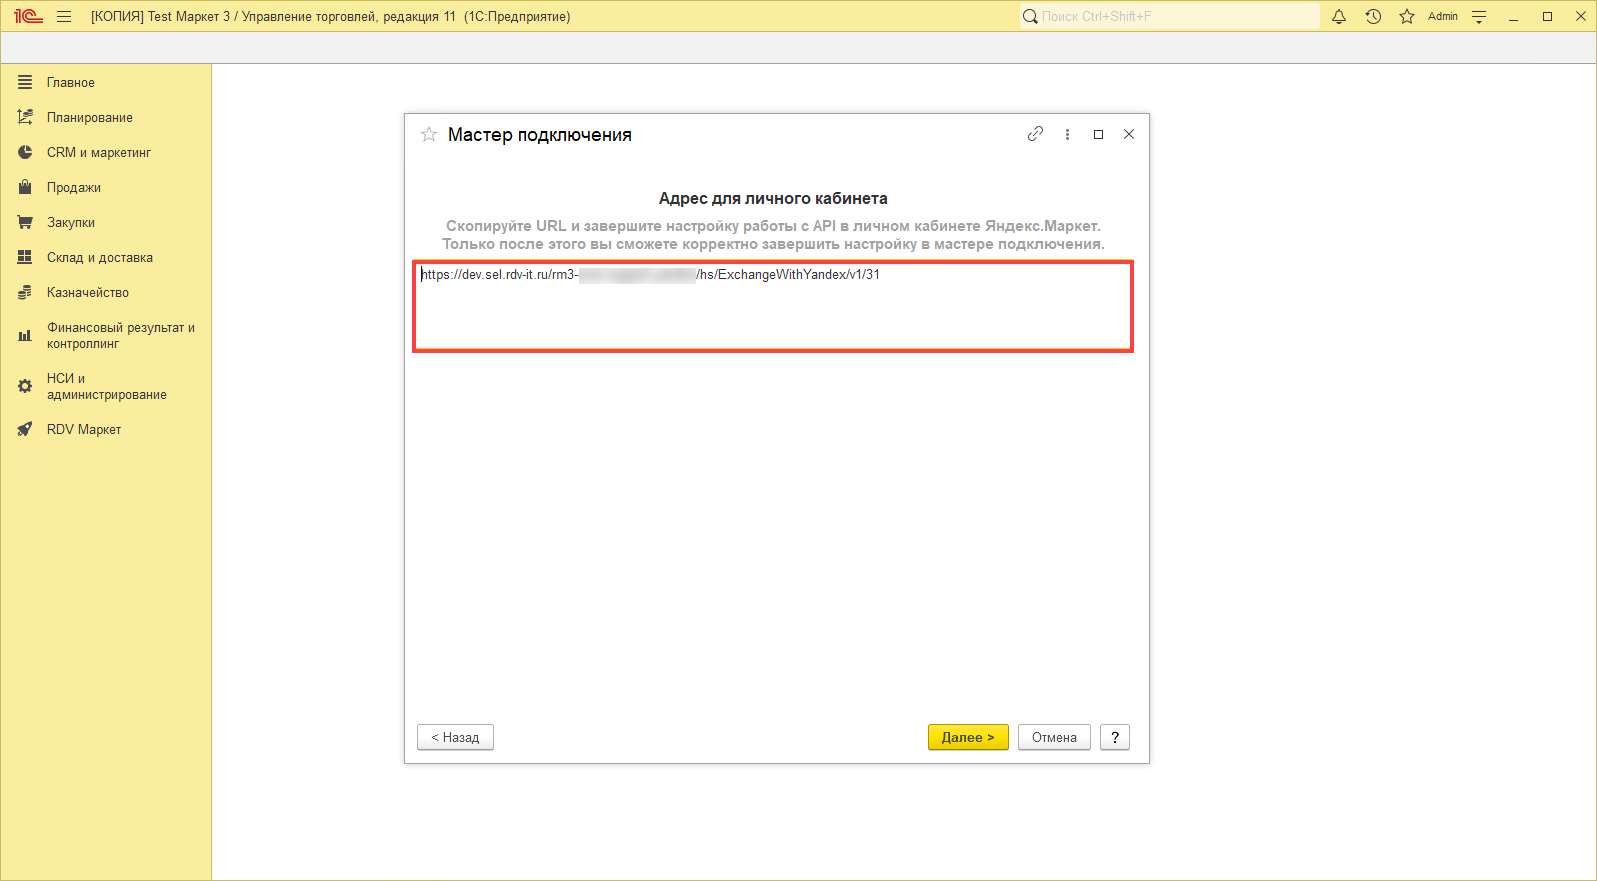
Task: Click the Финансовый результат bar chart icon
Action: (x=25, y=336)
